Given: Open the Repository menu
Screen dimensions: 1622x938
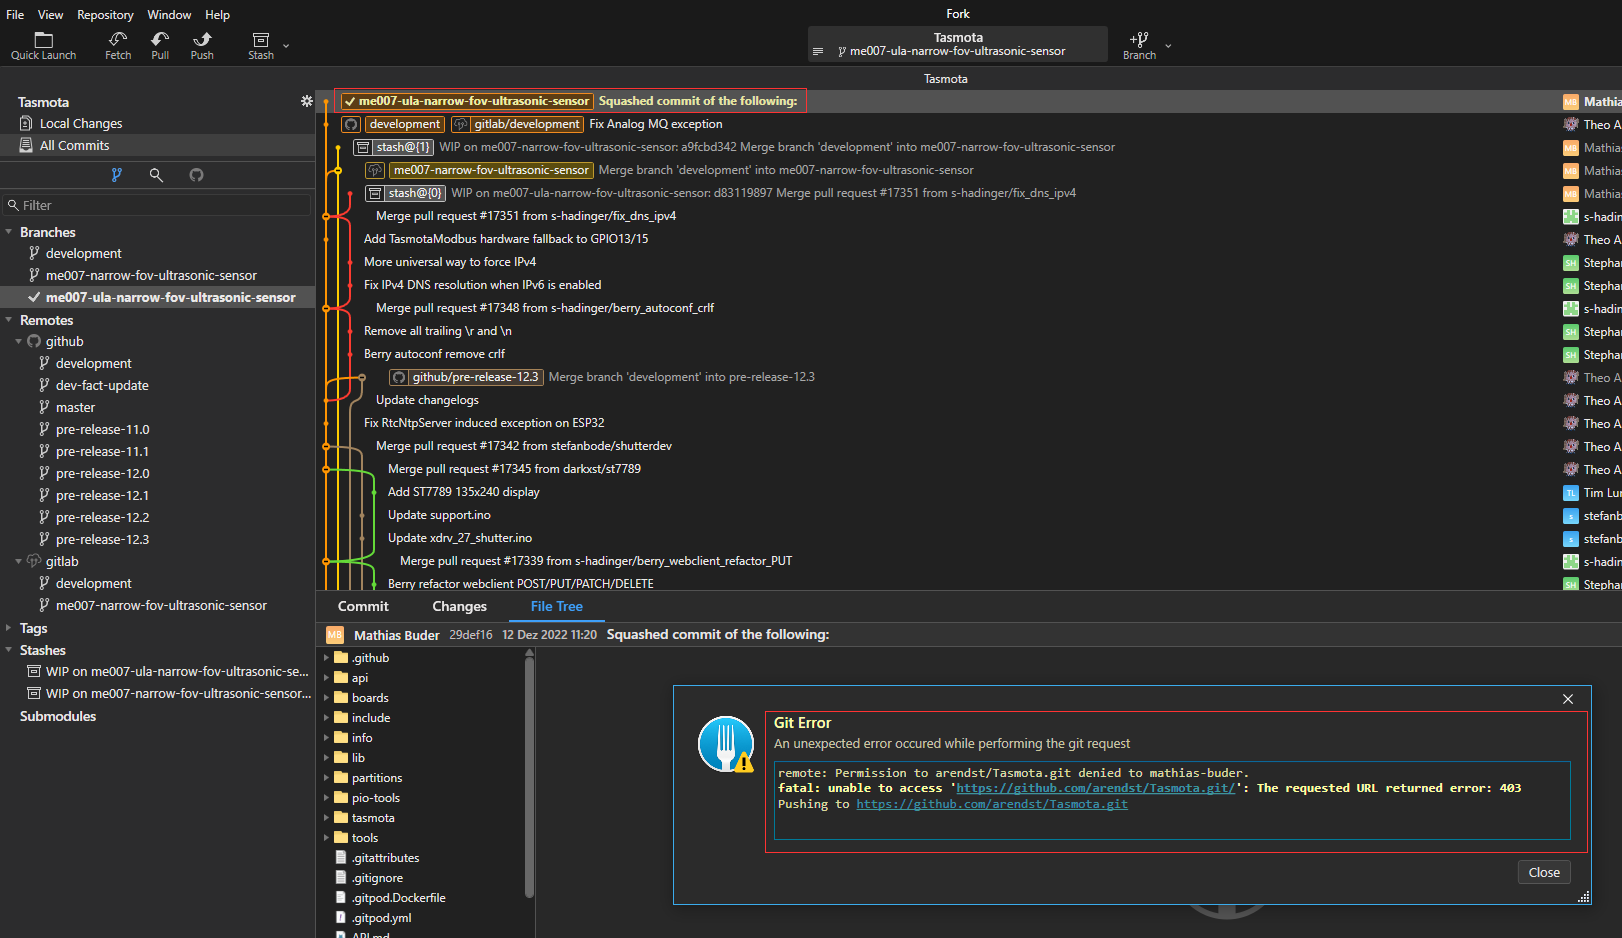Looking at the screenshot, I should point(105,14).
